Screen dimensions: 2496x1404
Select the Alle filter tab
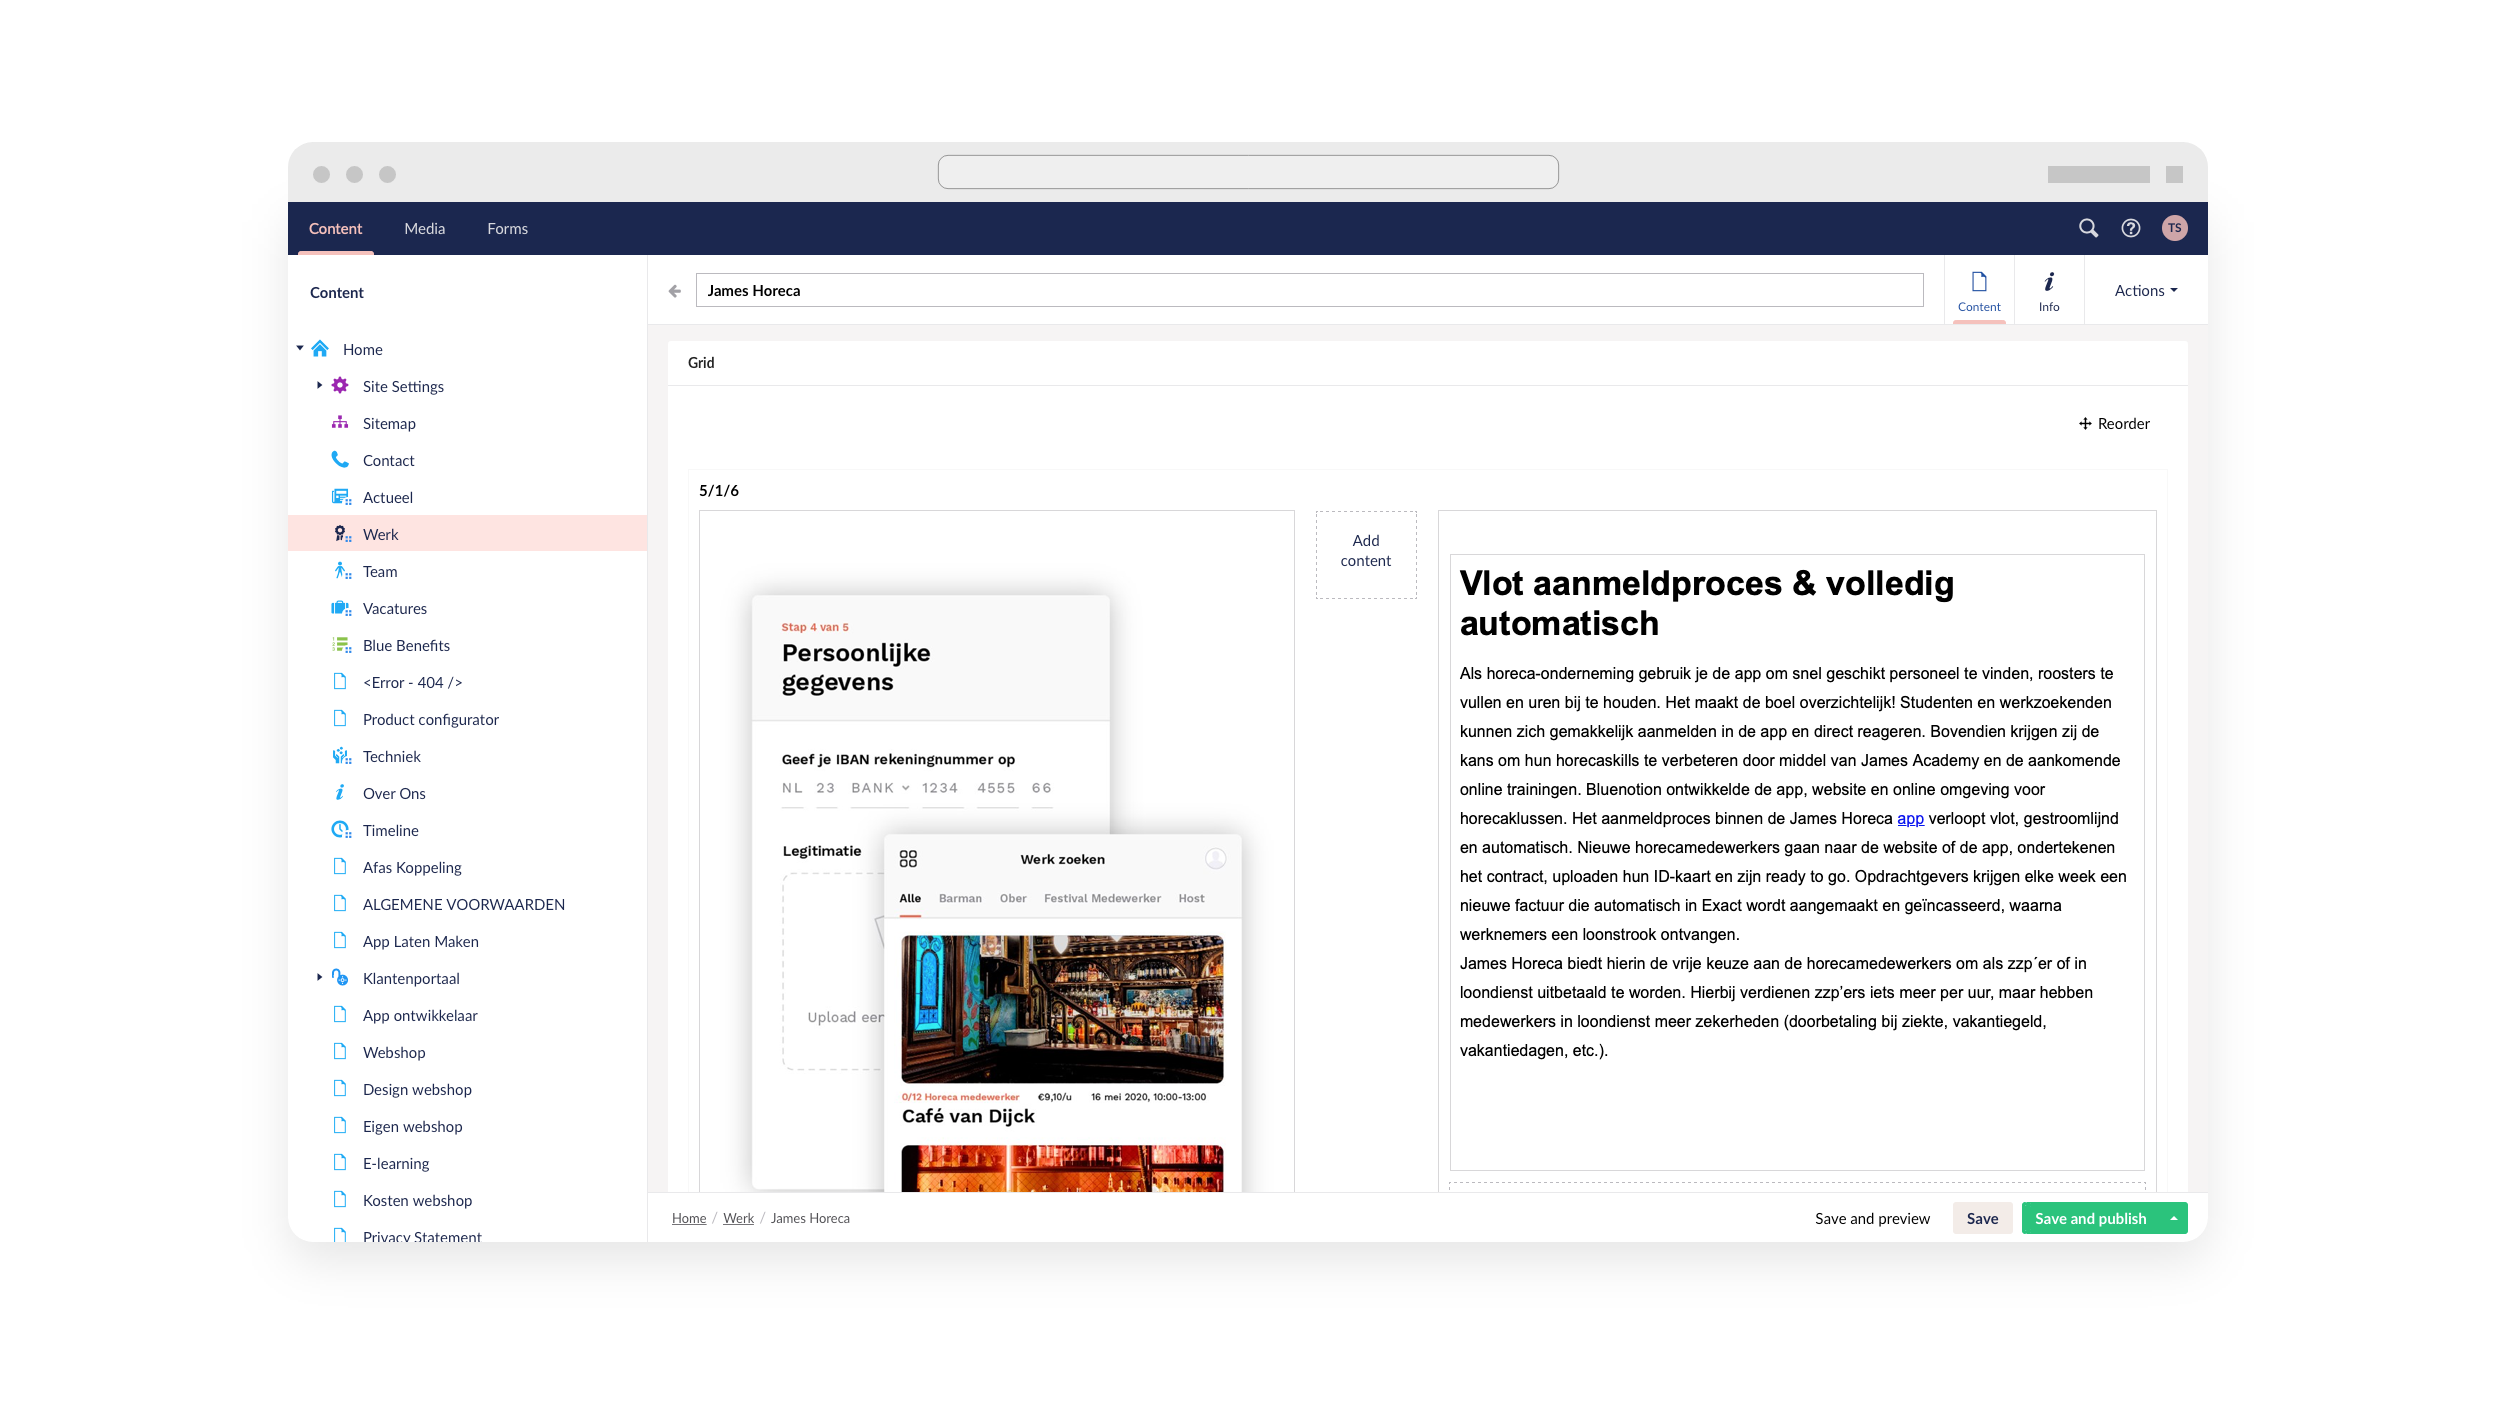coord(910,898)
